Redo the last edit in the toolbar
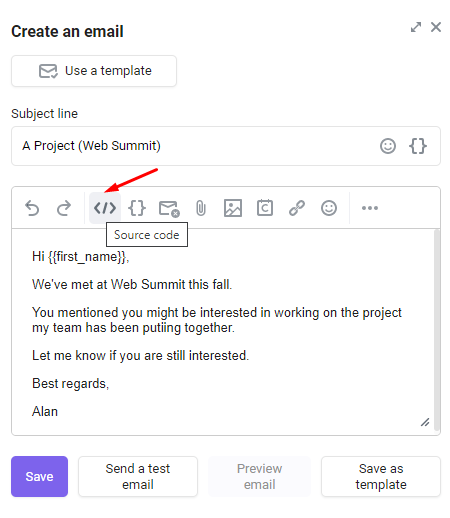This screenshot has width=450, height=518. tap(64, 208)
